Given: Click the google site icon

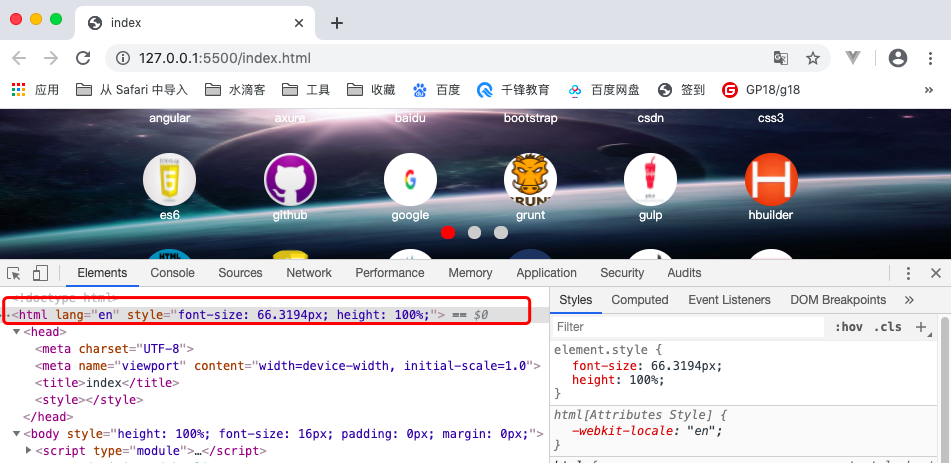Looking at the screenshot, I should [410, 179].
